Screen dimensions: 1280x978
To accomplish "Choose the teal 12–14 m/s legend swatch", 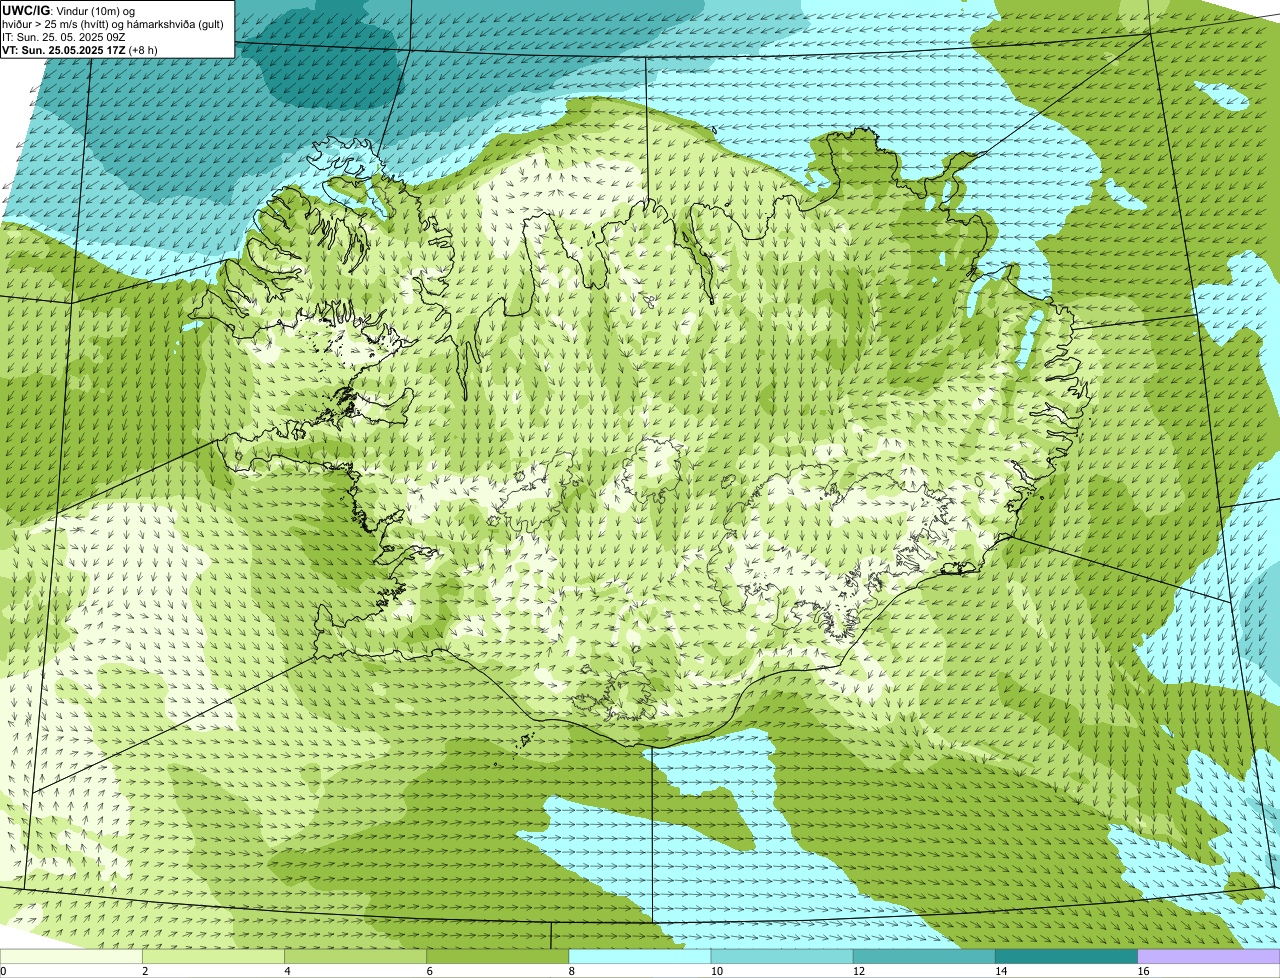I will tap(924, 956).
